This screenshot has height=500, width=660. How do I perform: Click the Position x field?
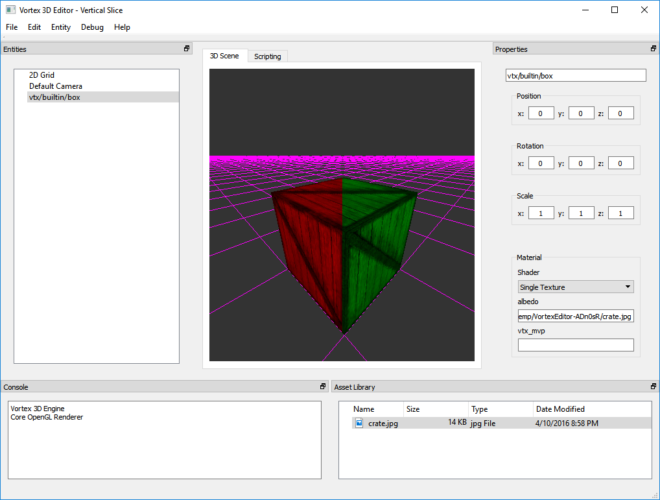click(541, 113)
